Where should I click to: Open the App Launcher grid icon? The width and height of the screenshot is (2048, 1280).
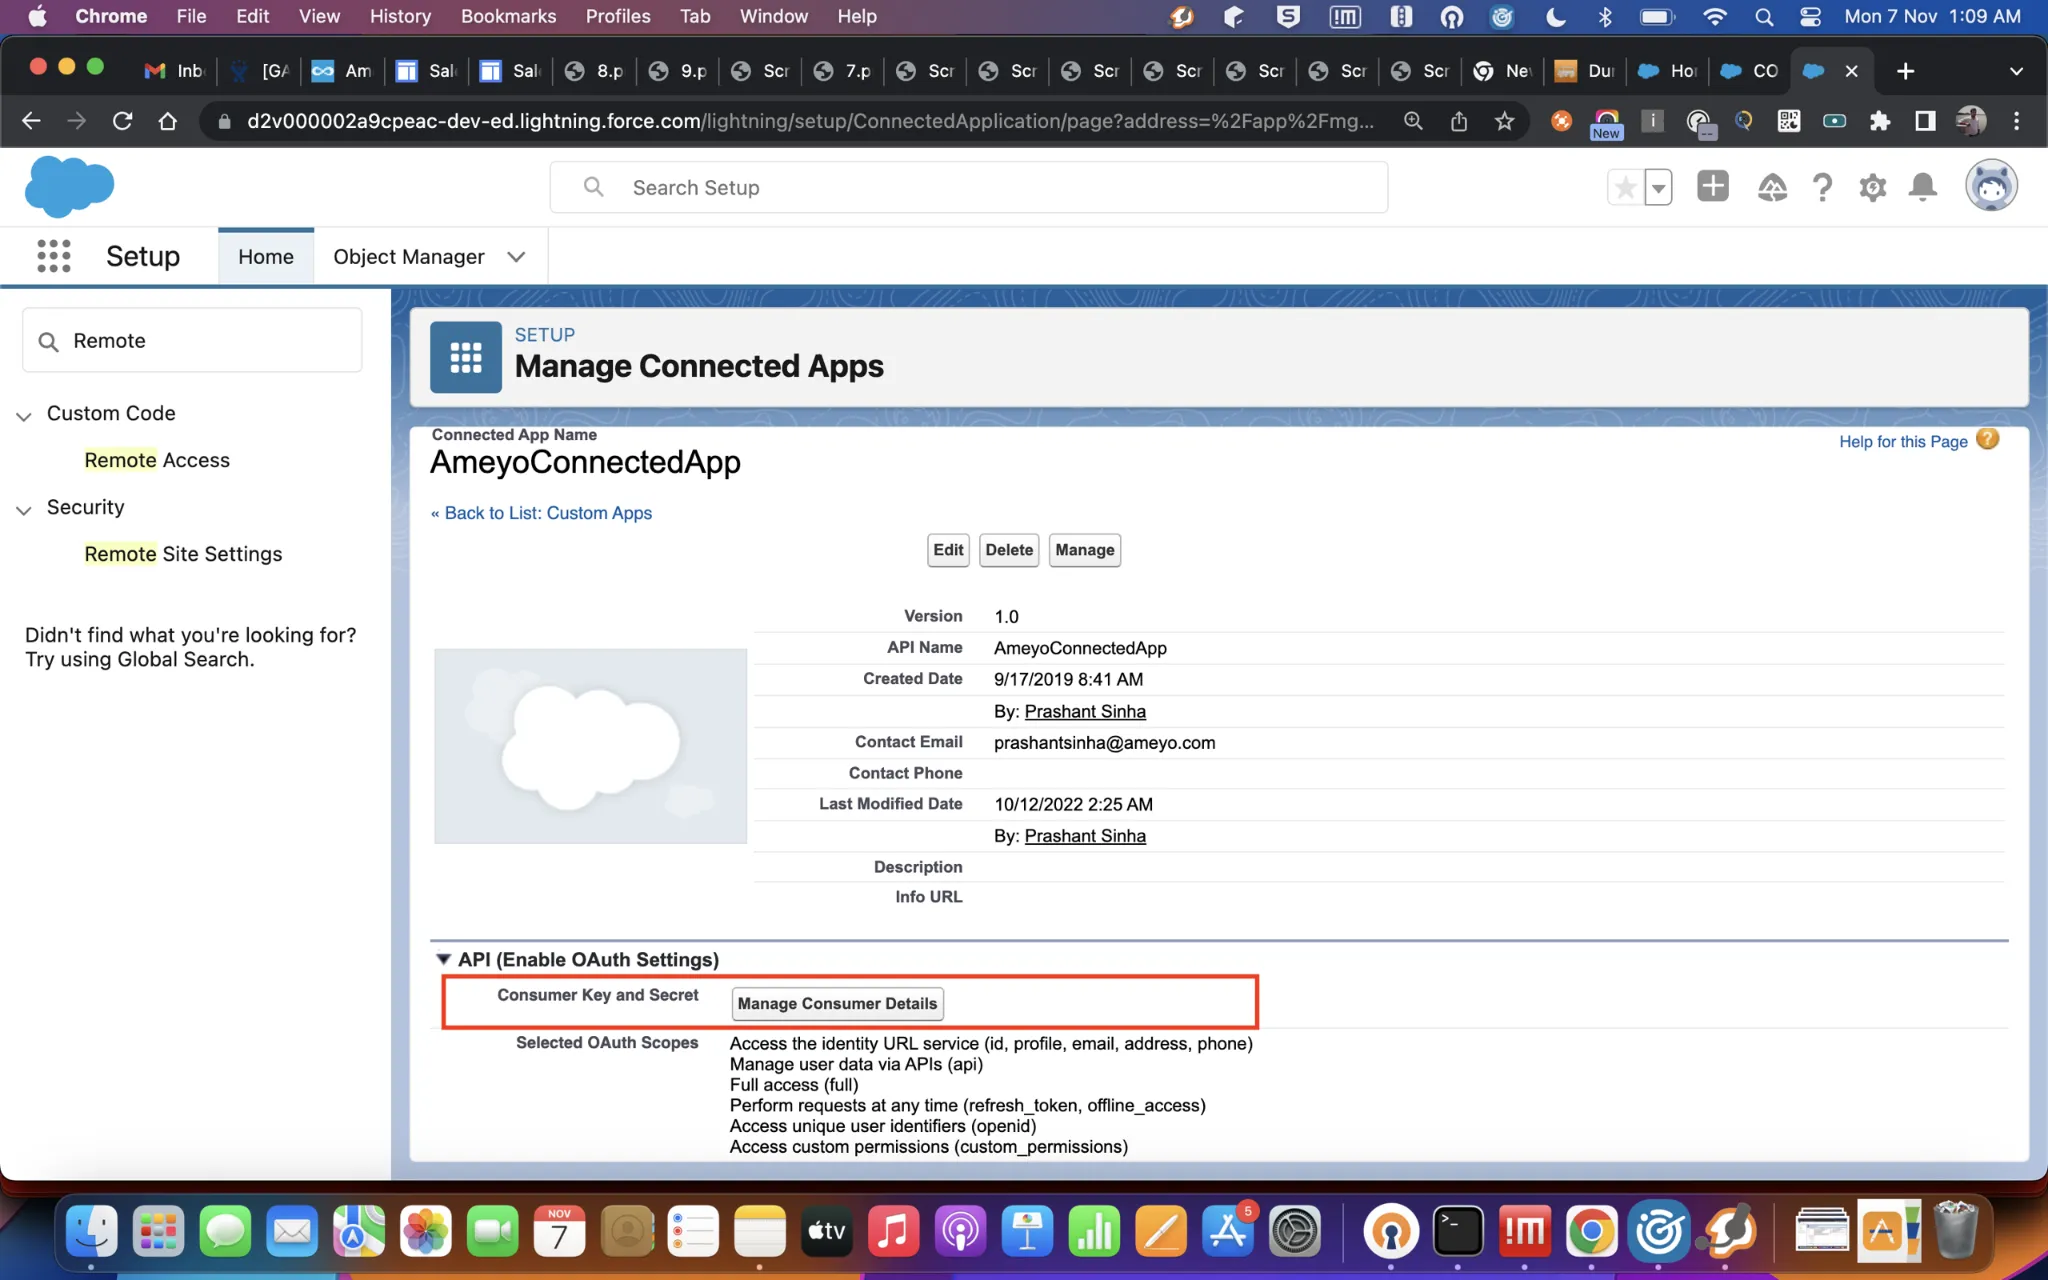(54, 256)
